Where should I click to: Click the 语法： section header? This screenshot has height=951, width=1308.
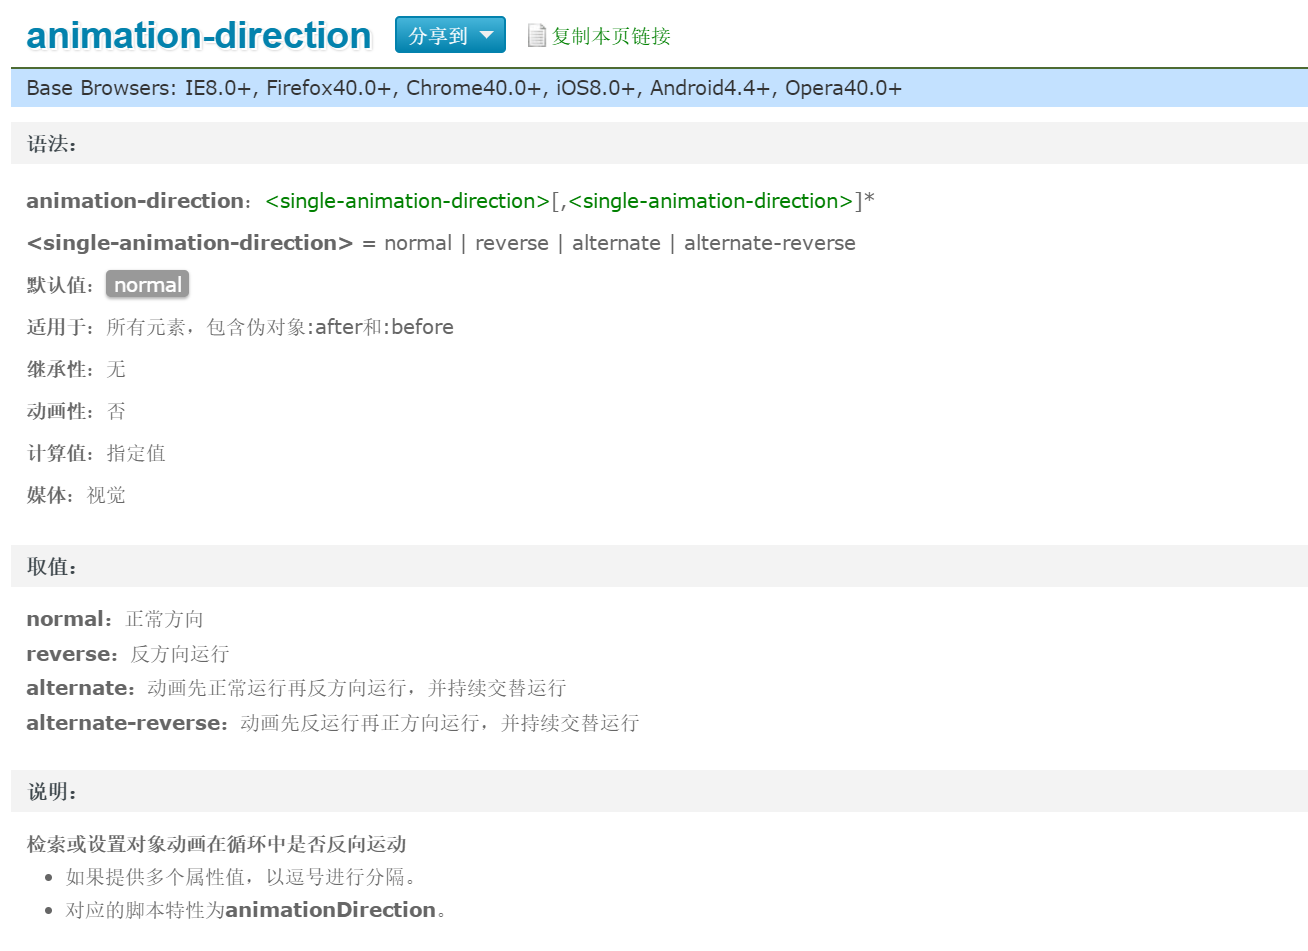point(659,143)
